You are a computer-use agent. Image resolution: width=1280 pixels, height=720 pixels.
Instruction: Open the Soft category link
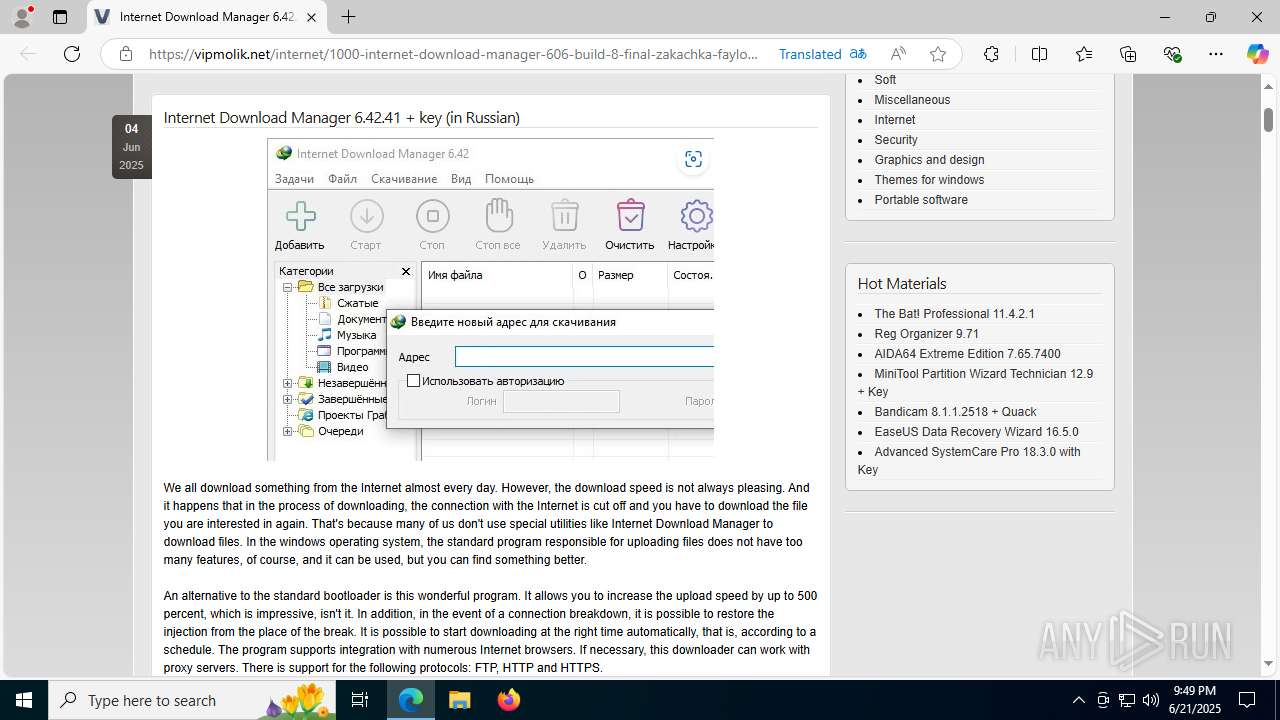coord(885,80)
